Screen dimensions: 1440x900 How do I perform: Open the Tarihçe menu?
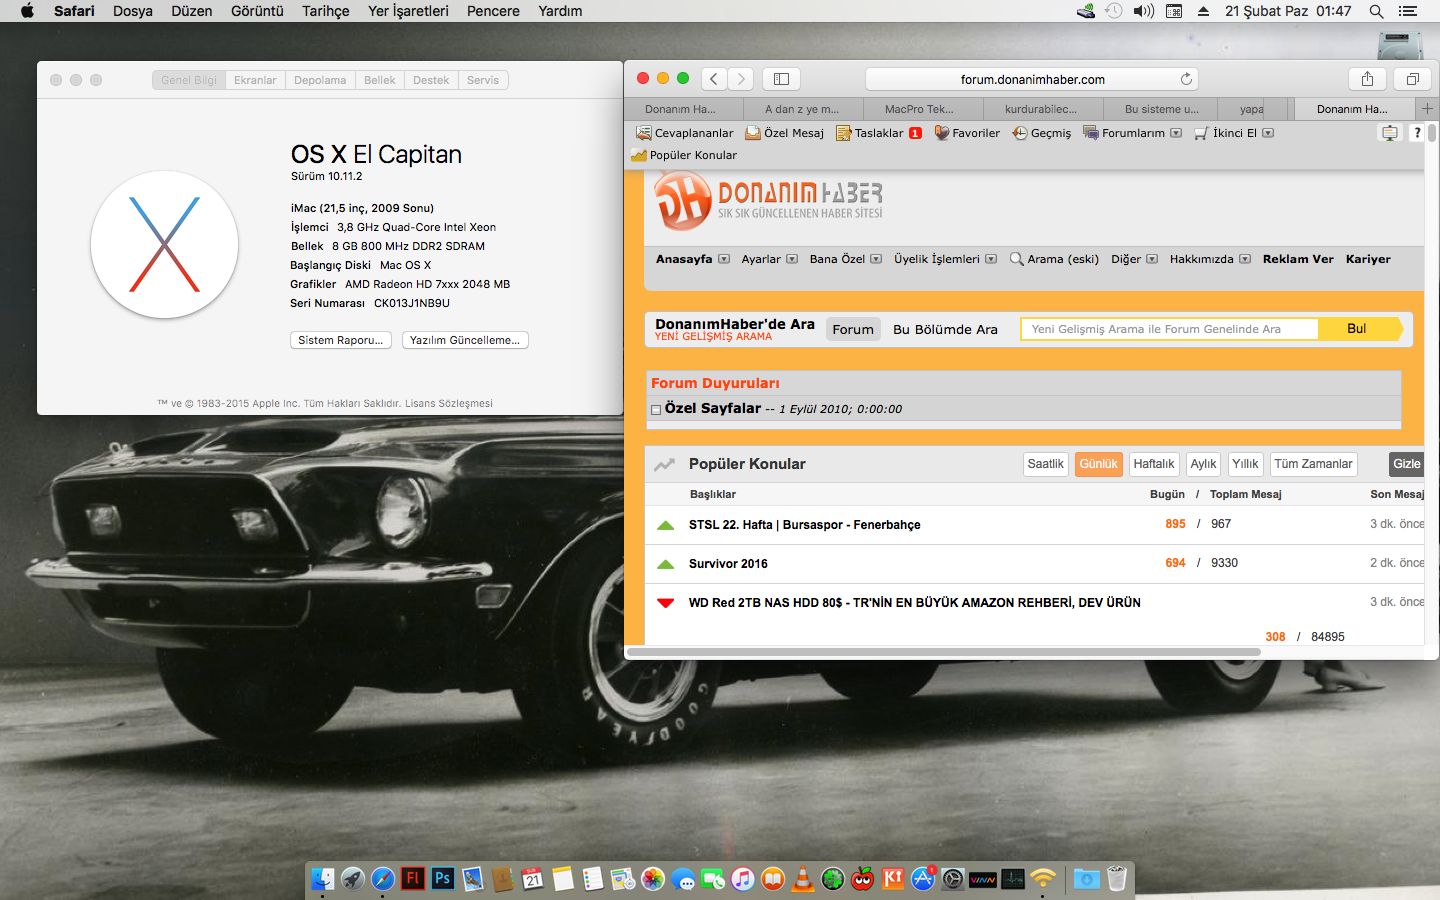(326, 11)
